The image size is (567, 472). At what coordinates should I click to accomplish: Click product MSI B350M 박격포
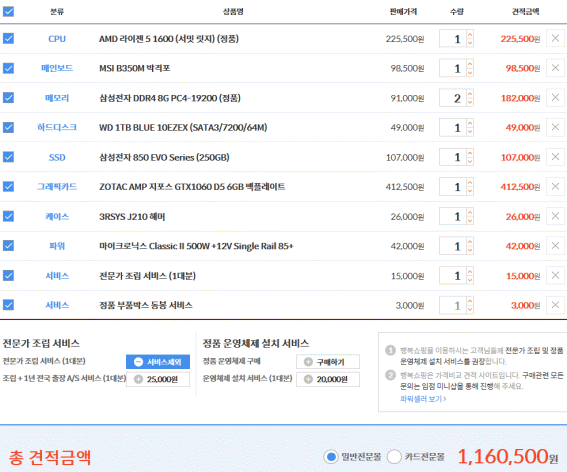click(135, 68)
